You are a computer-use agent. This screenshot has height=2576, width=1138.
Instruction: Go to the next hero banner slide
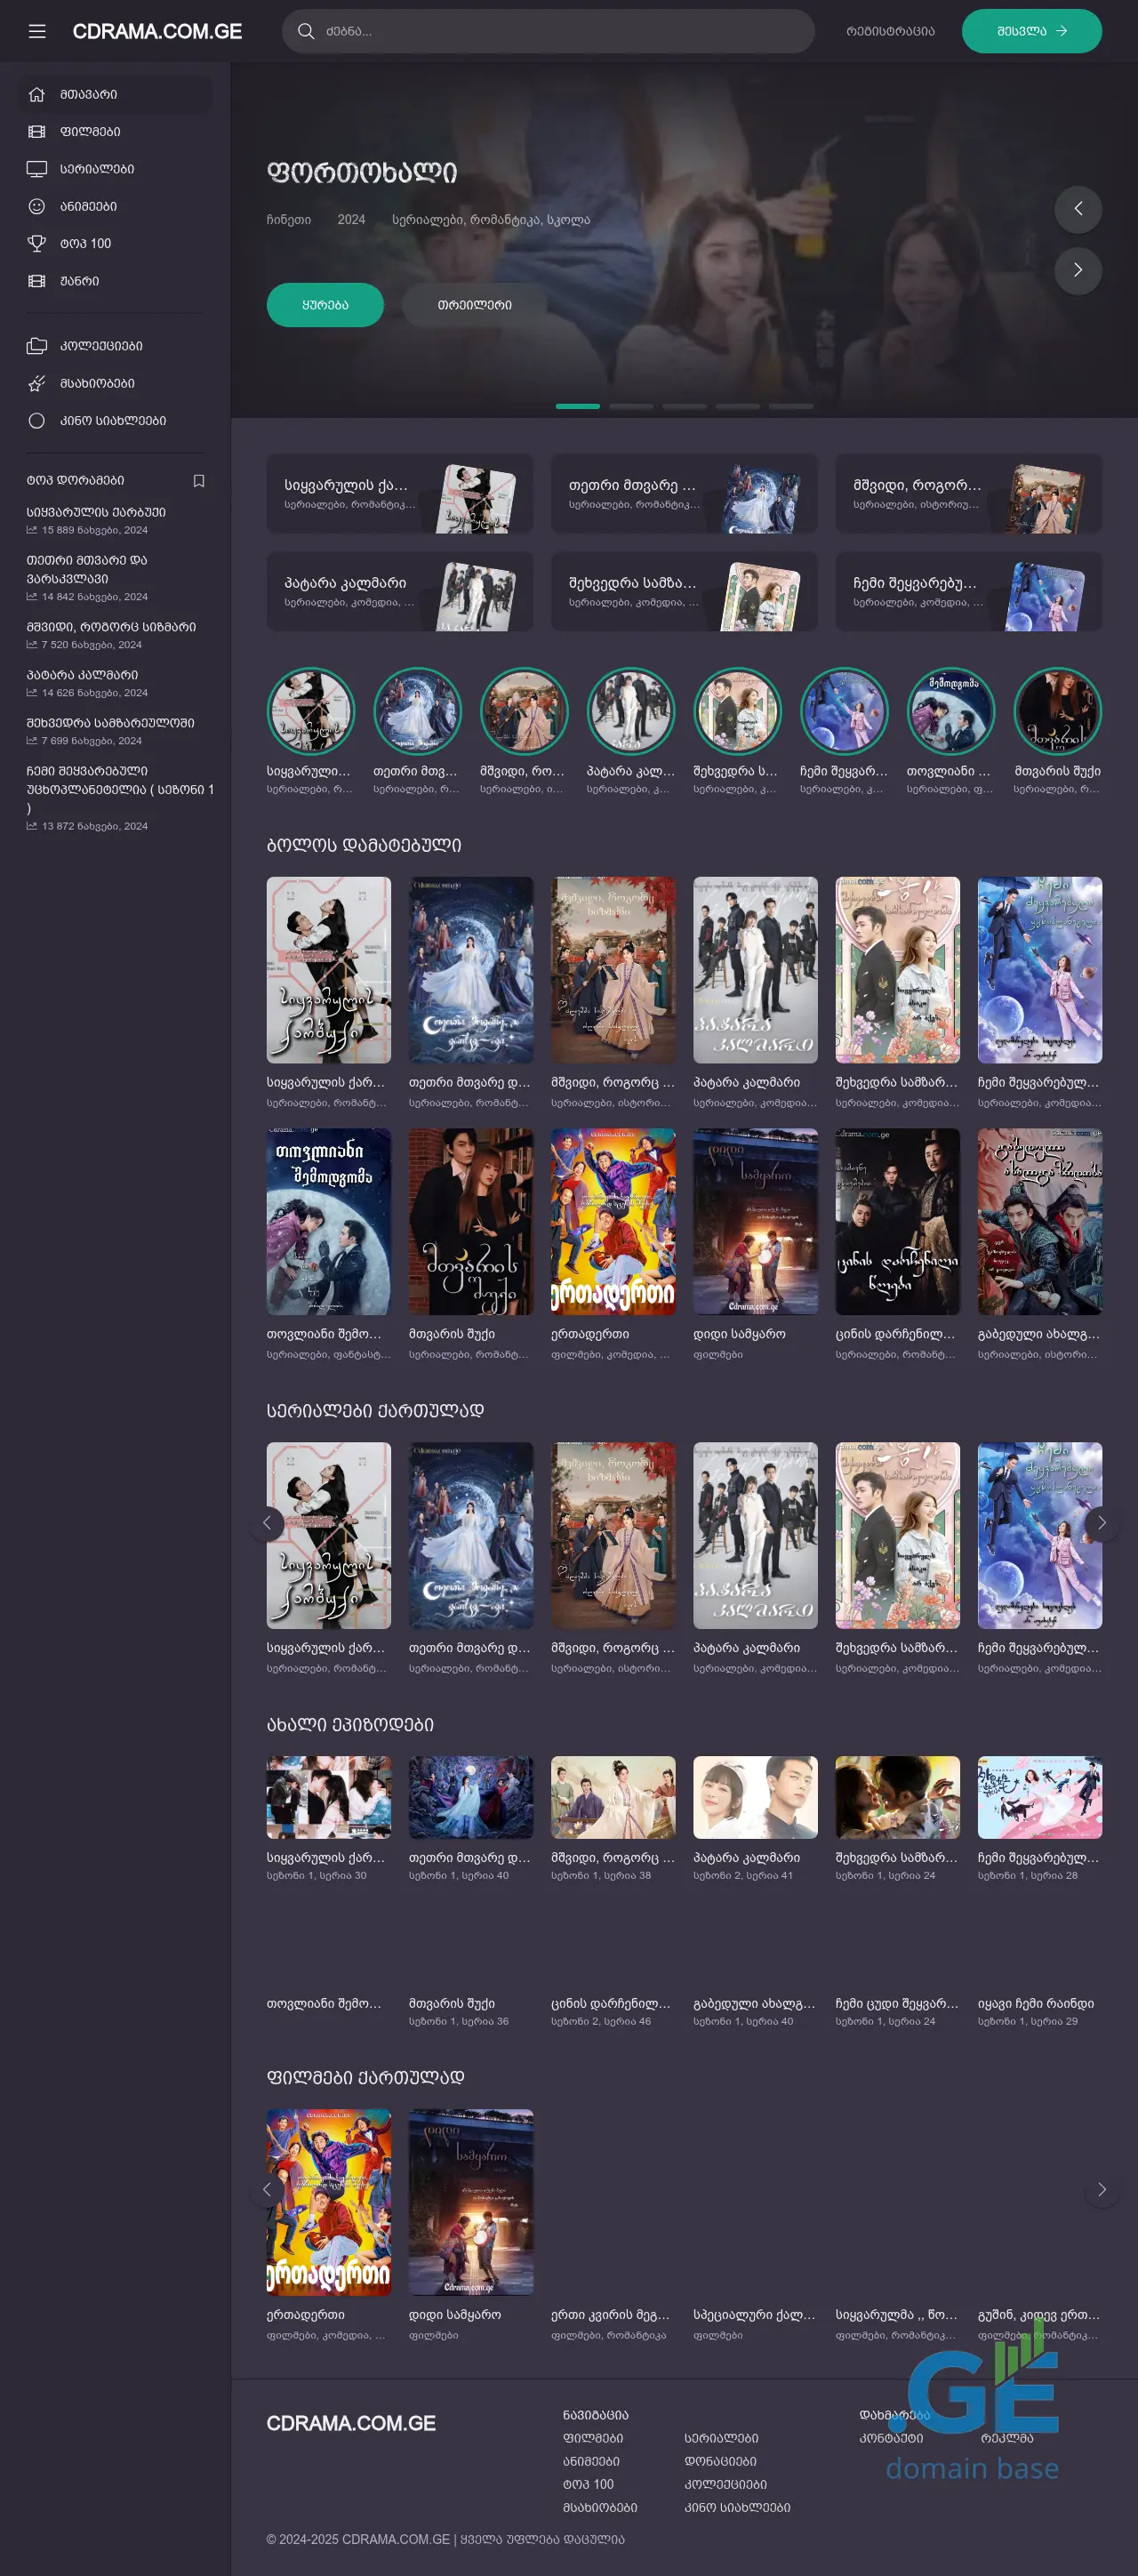[1077, 270]
